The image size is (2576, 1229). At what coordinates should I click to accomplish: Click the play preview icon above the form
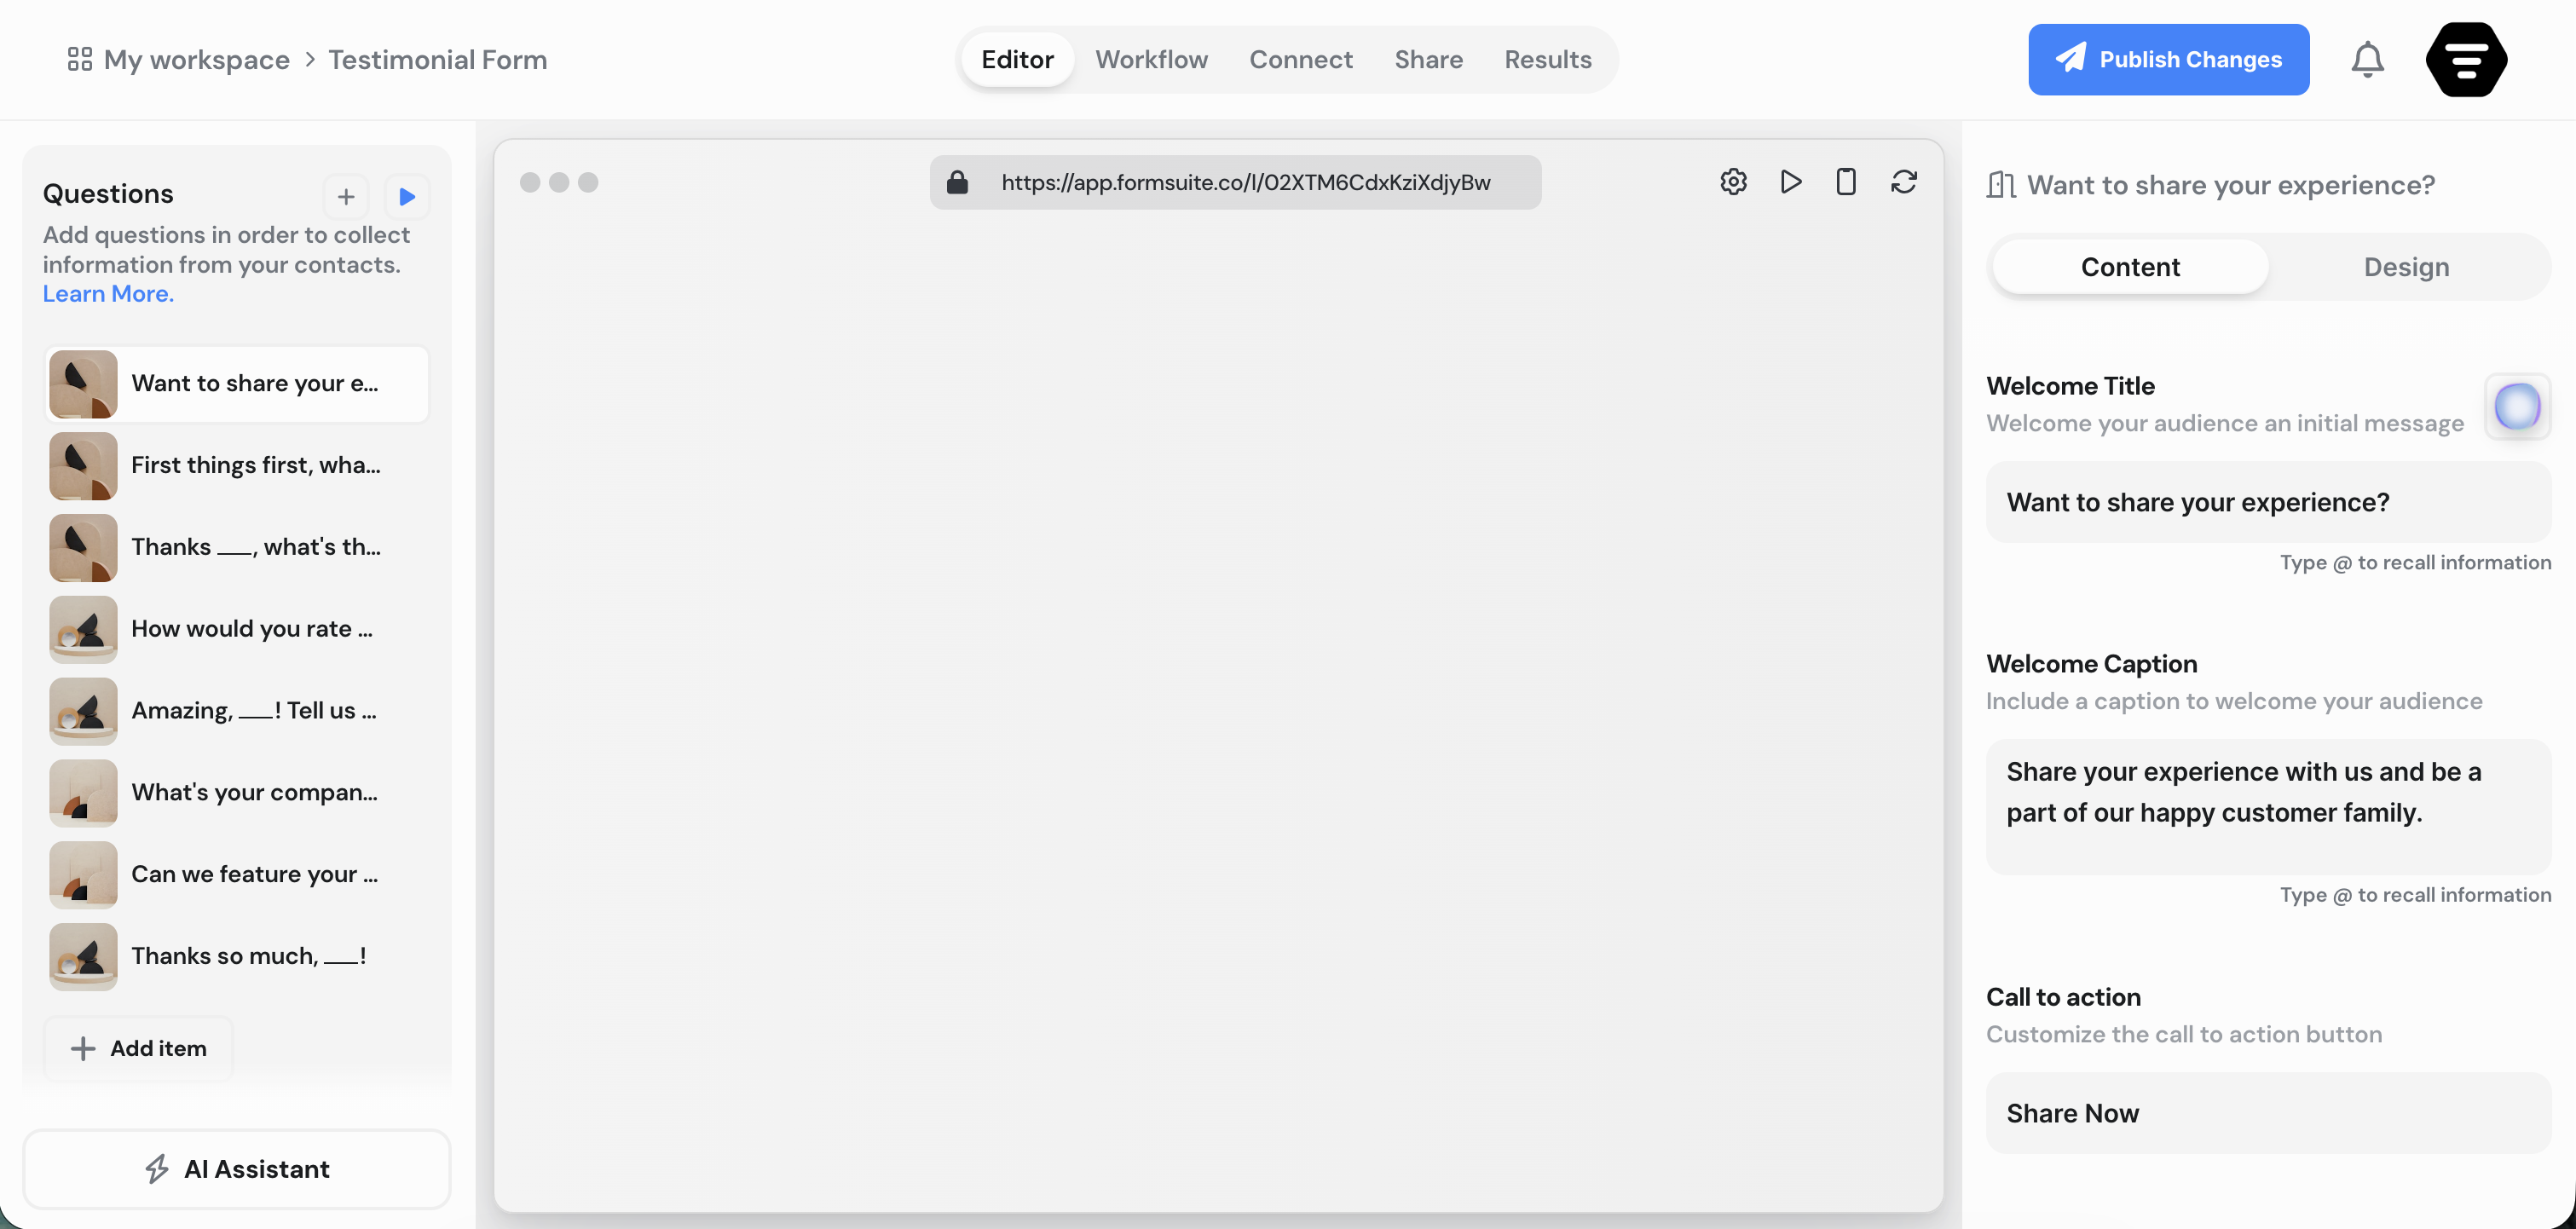click(1790, 181)
